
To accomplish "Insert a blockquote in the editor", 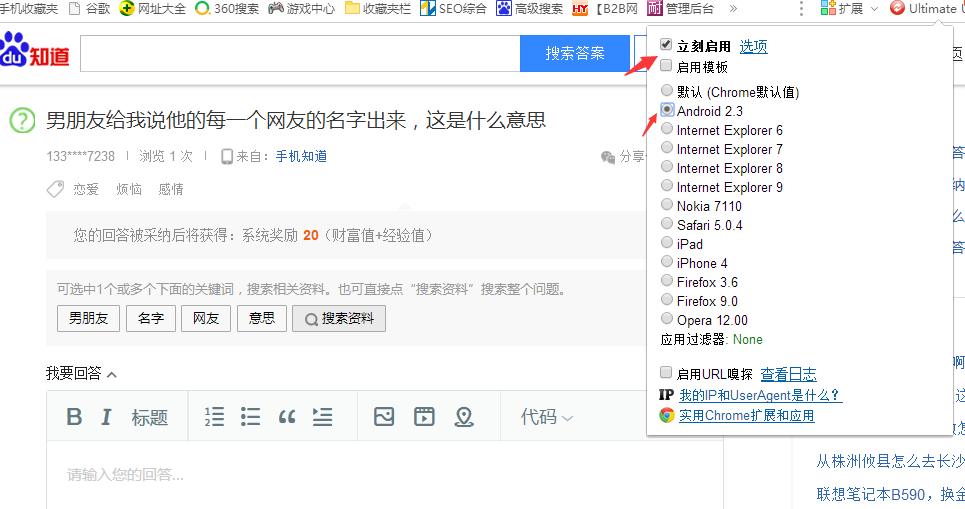I will click(287, 417).
